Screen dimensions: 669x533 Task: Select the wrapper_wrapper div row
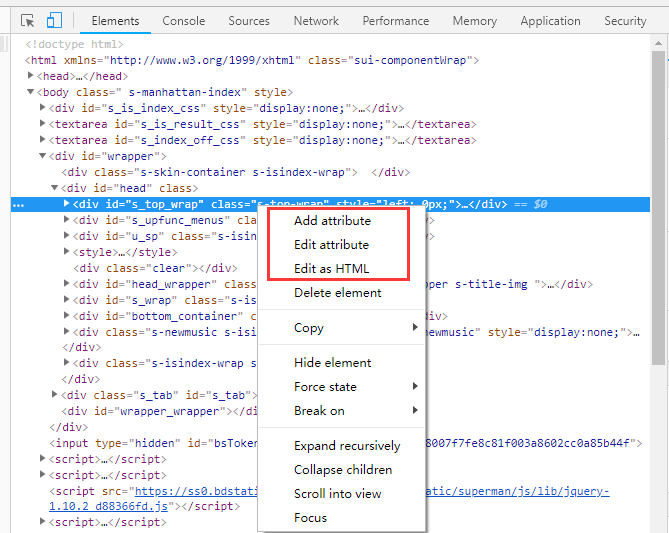[160, 411]
